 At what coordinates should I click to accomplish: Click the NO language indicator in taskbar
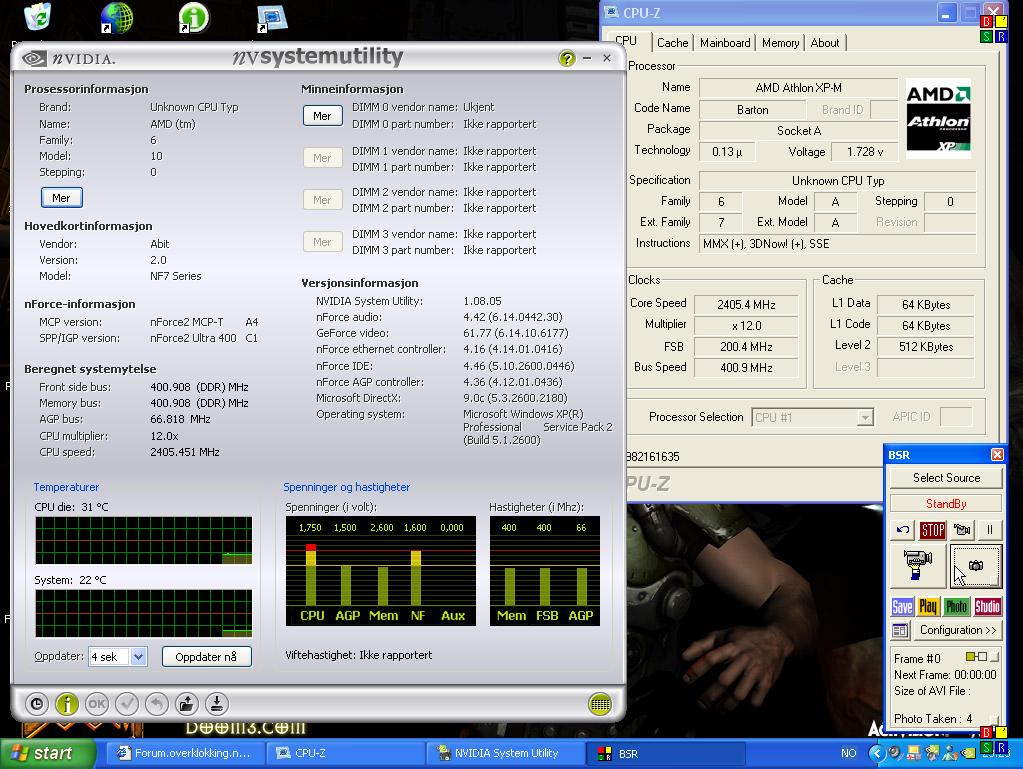click(x=848, y=753)
